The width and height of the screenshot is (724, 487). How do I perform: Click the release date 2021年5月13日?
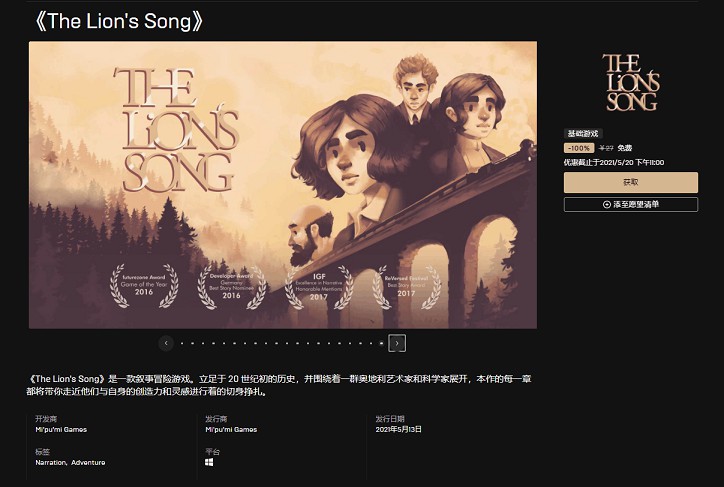pos(398,429)
